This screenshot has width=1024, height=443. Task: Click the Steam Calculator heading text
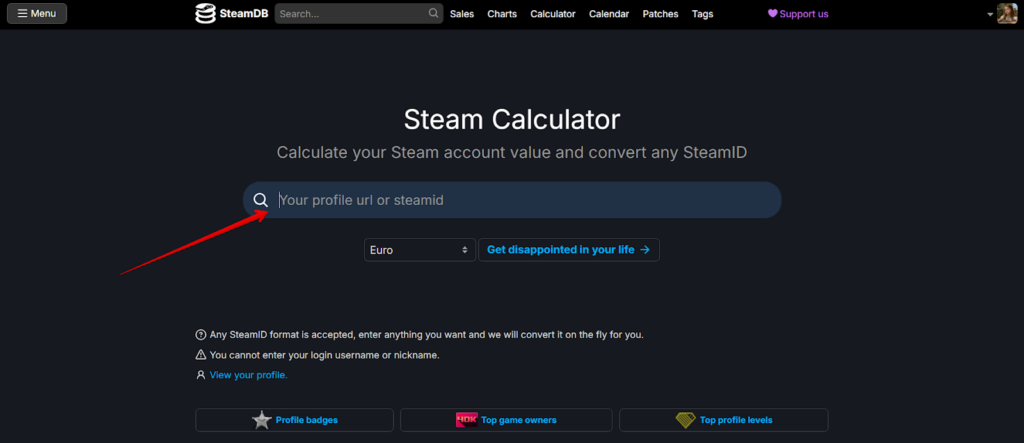point(512,120)
